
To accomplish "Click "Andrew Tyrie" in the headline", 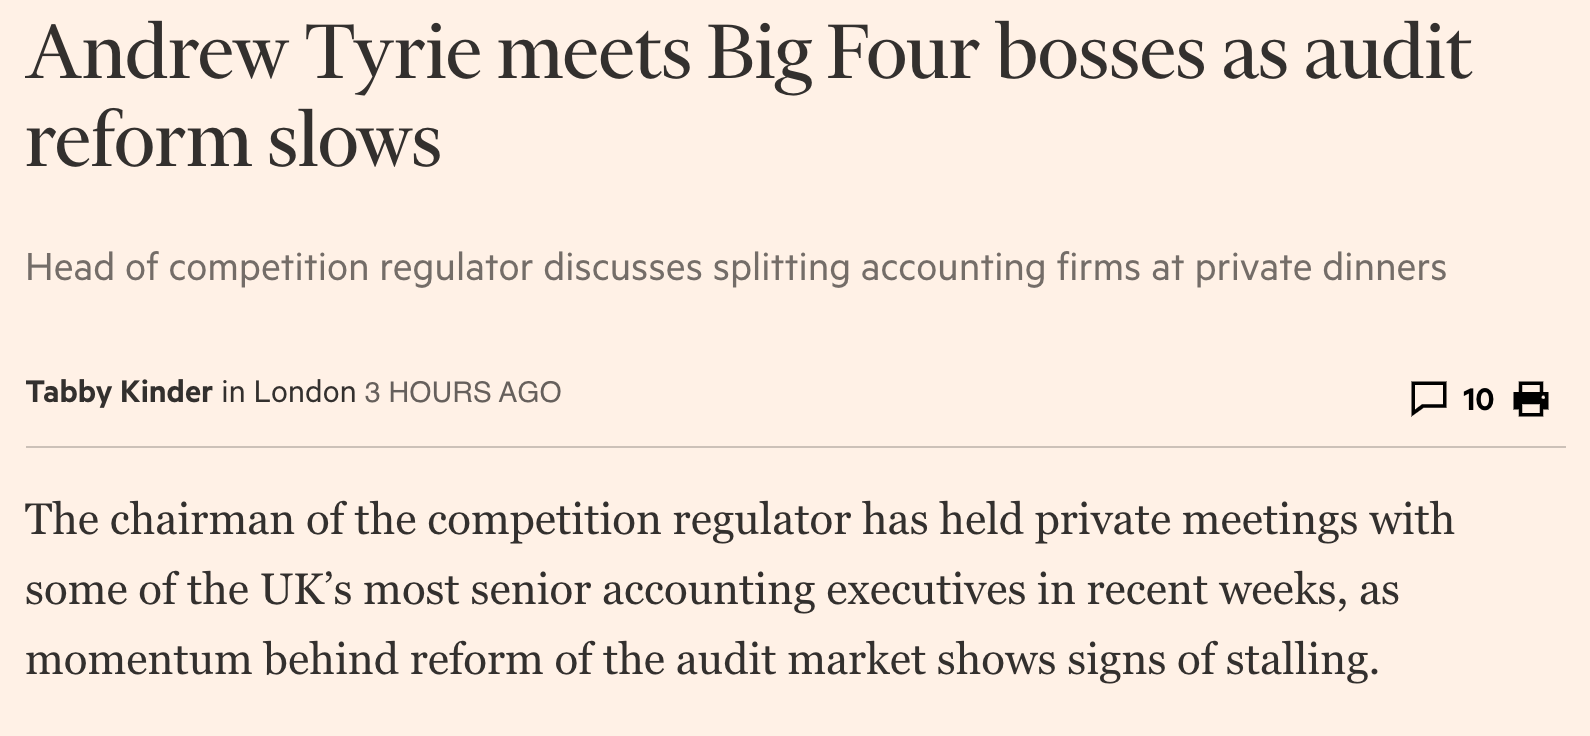I will pos(253,53).
